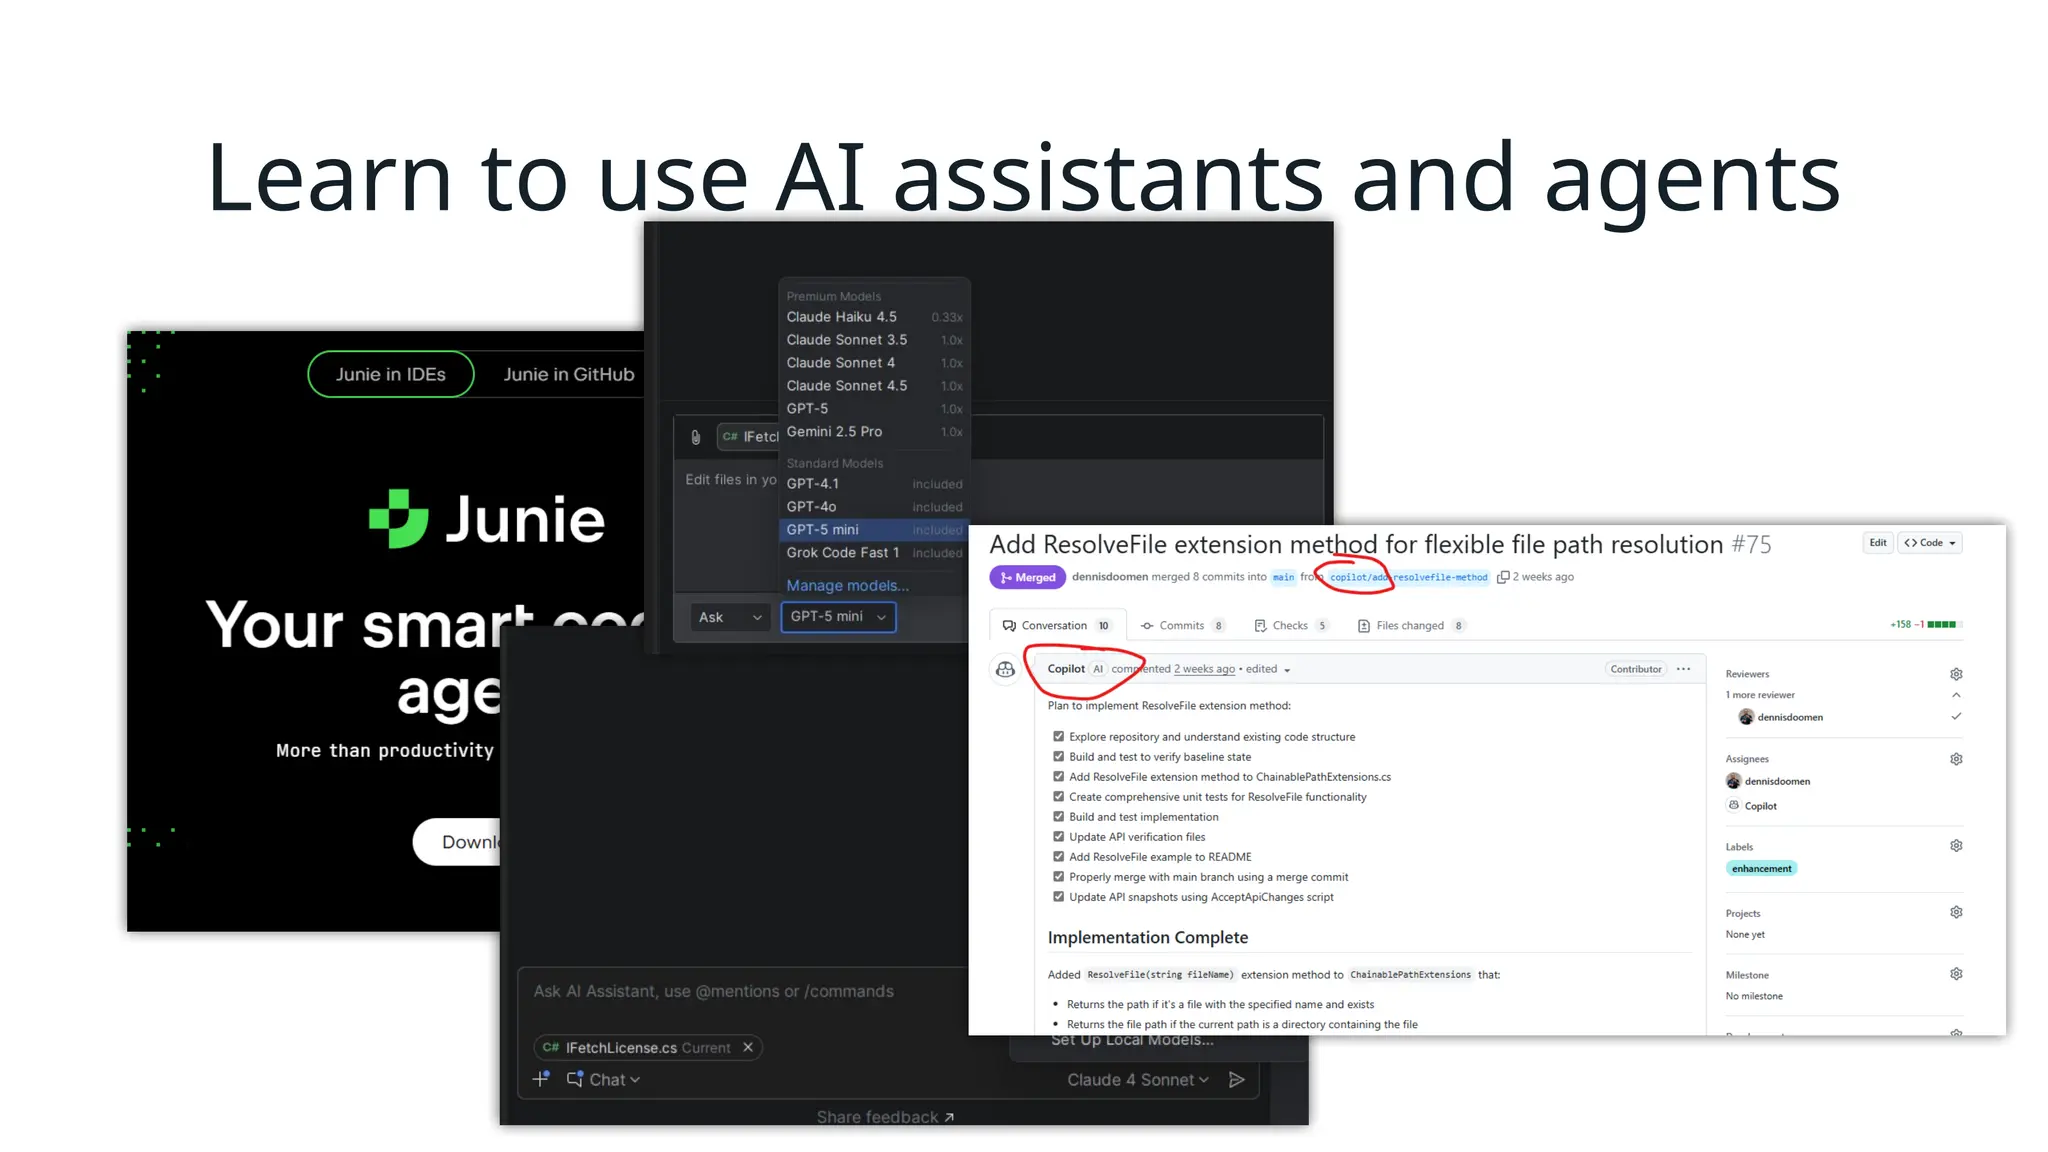
Task: Toggle 'Update API verification files' checkbox
Action: [x=1058, y=836]
